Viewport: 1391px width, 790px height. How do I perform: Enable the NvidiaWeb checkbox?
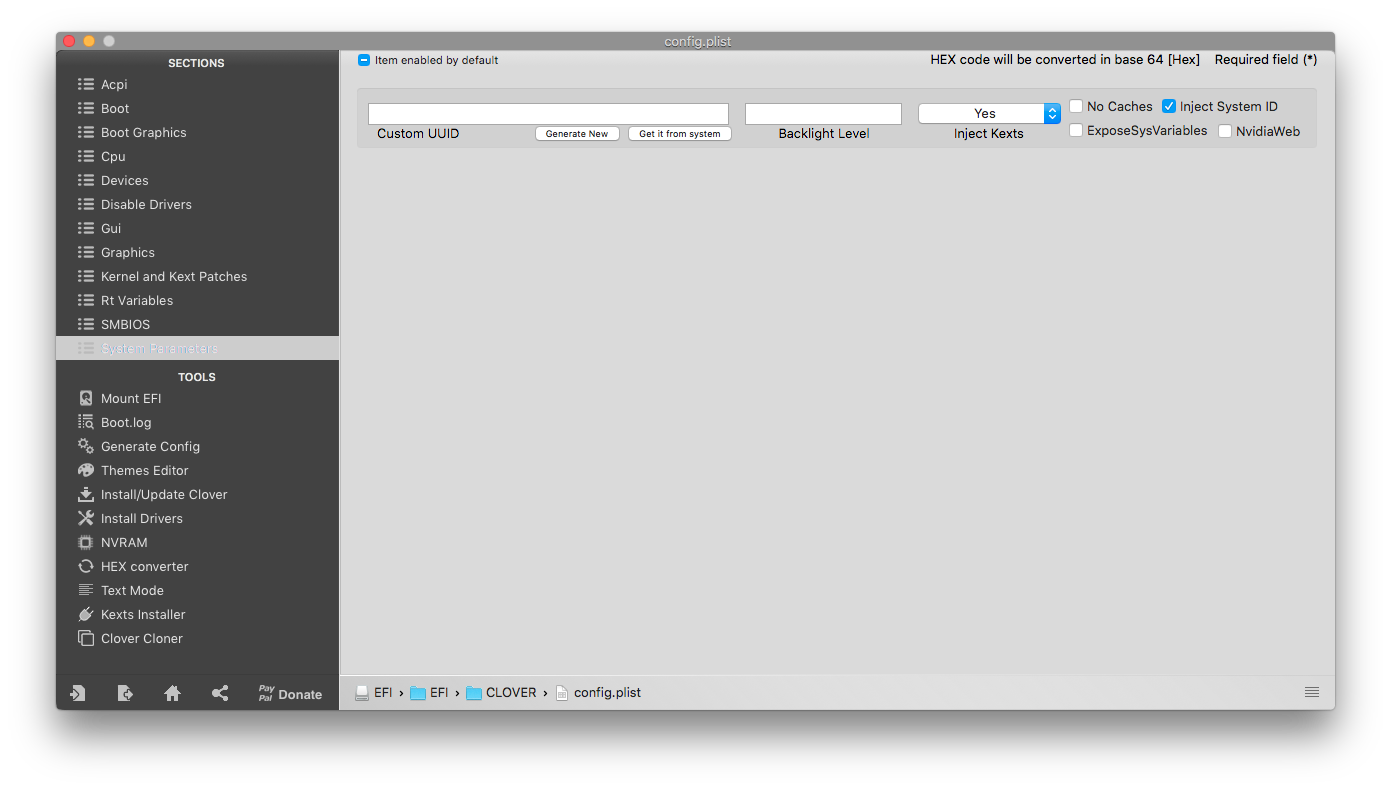[x=1225, y=130]
